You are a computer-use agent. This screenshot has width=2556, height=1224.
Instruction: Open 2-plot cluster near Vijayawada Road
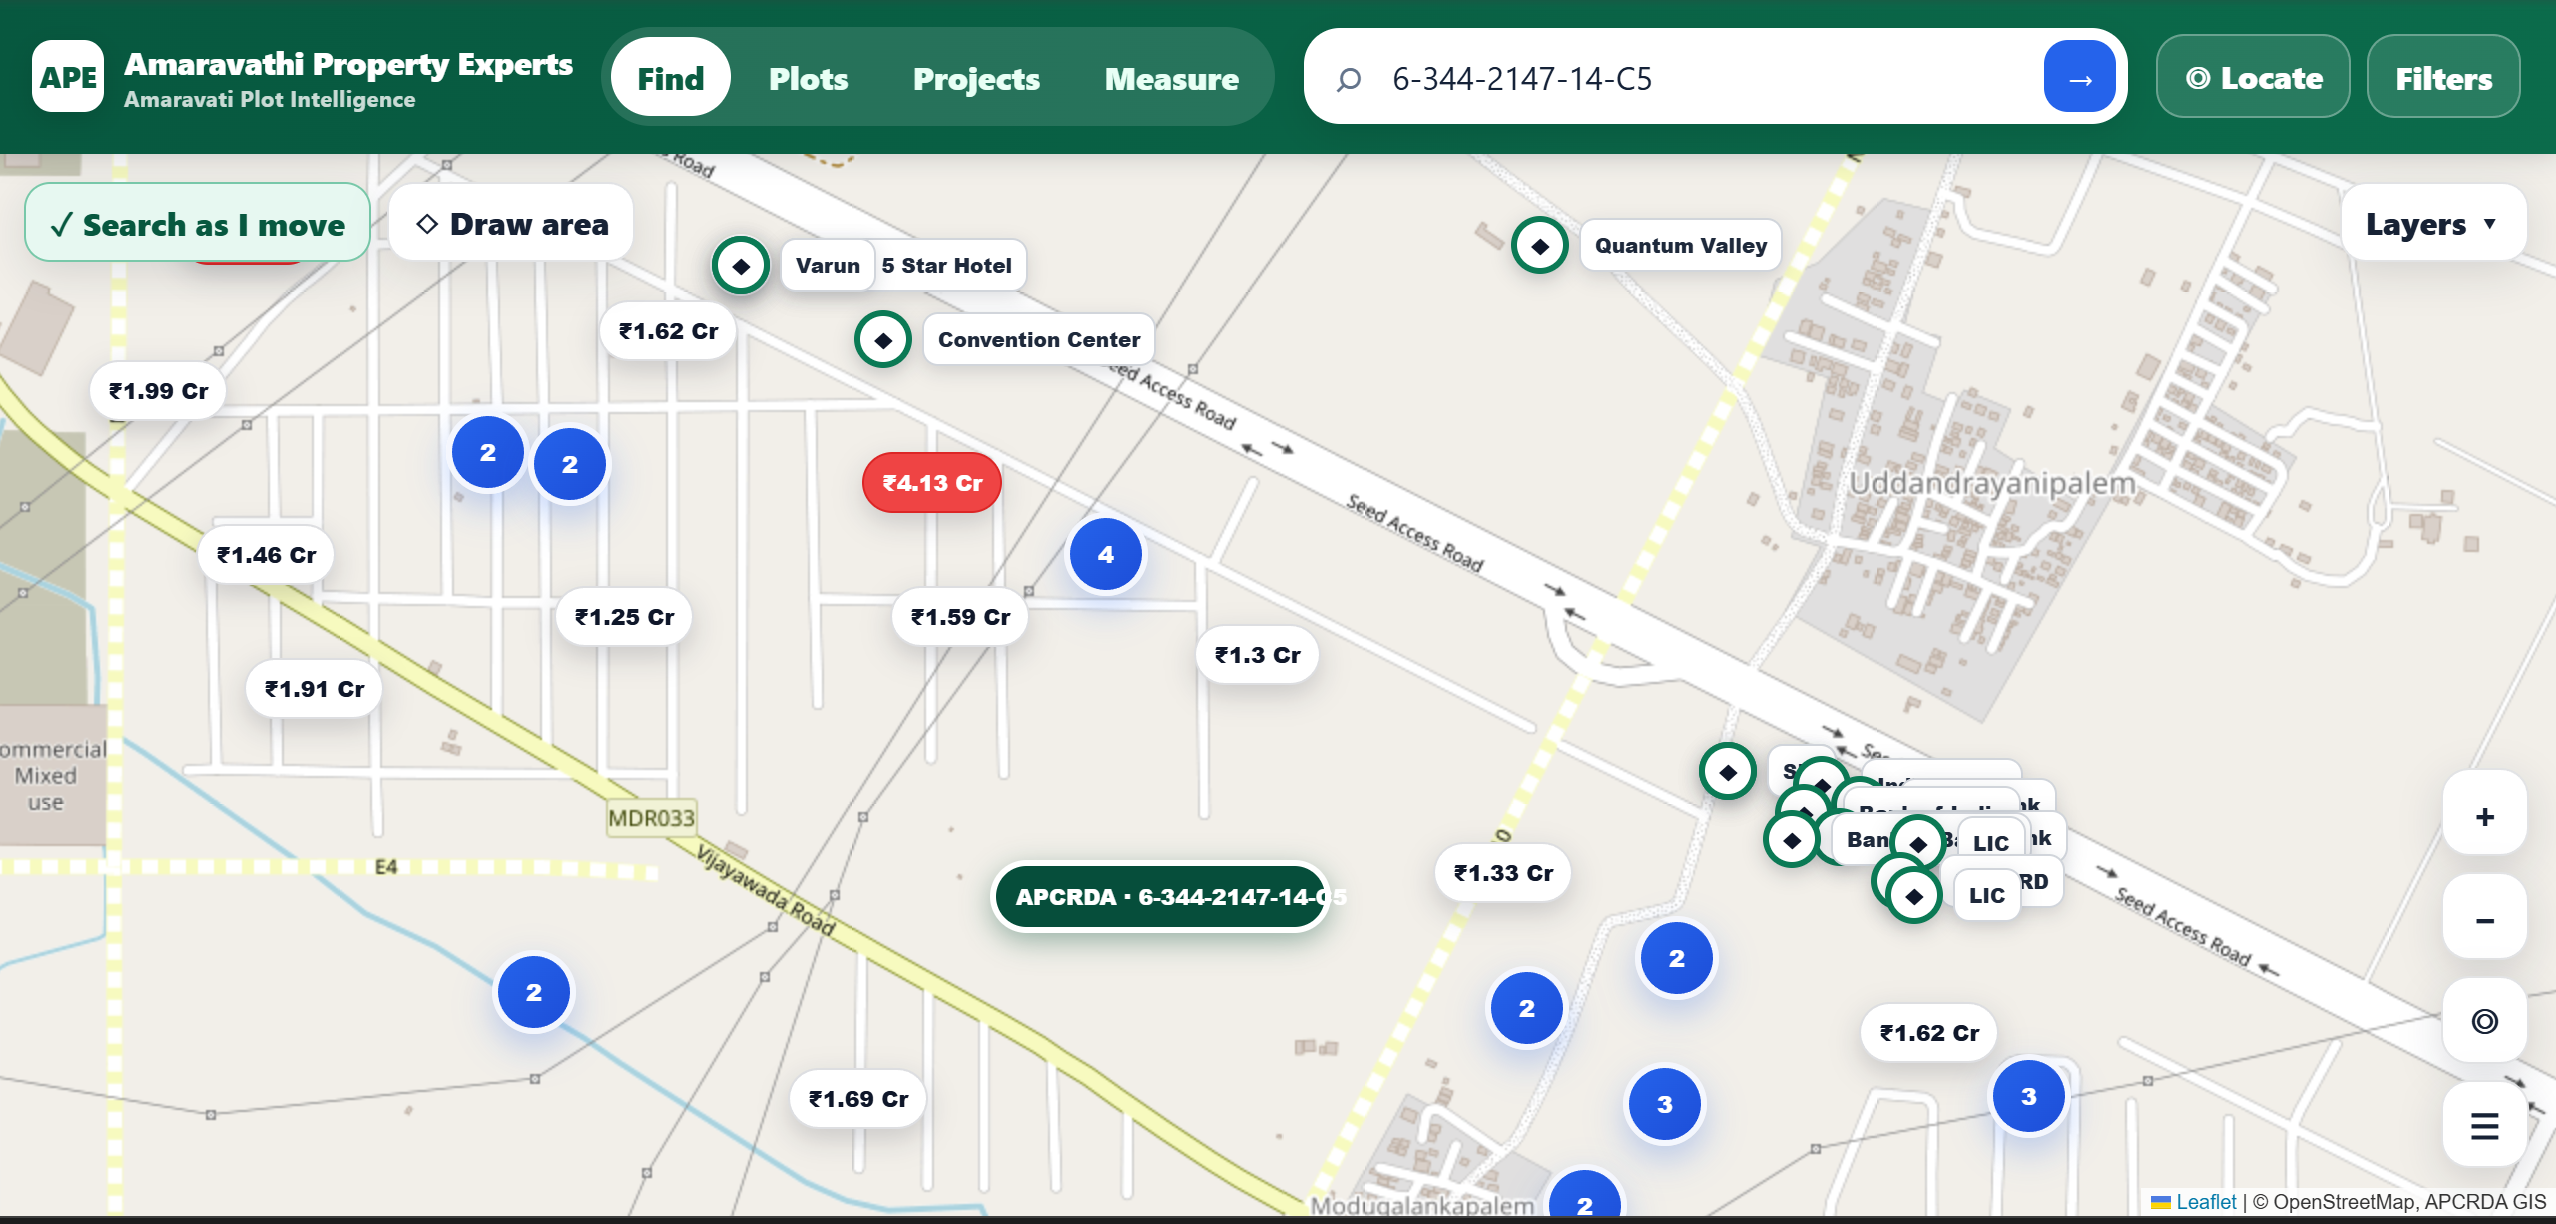[534, 992]
